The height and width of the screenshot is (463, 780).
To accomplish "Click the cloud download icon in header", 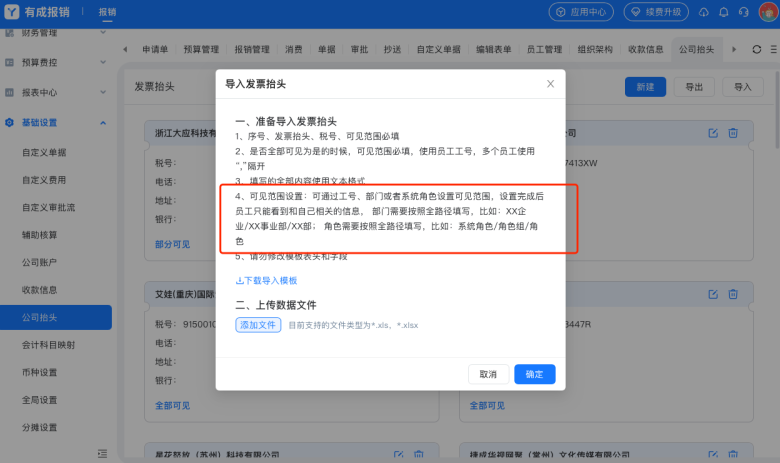I will coord(704,12).
